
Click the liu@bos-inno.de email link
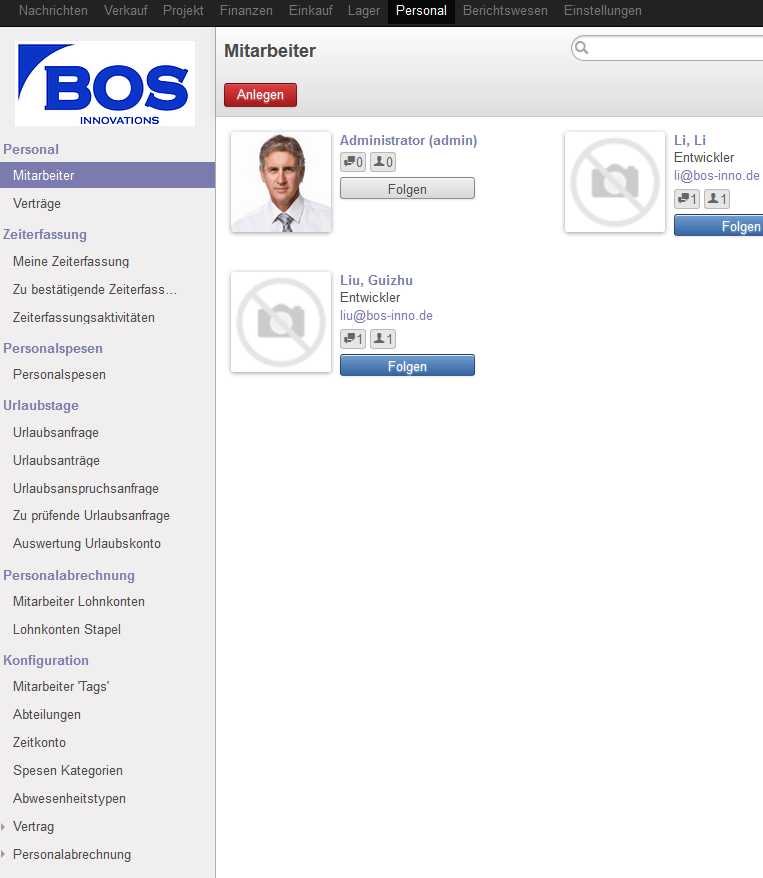pyautogui.click(x=386, y=316)
